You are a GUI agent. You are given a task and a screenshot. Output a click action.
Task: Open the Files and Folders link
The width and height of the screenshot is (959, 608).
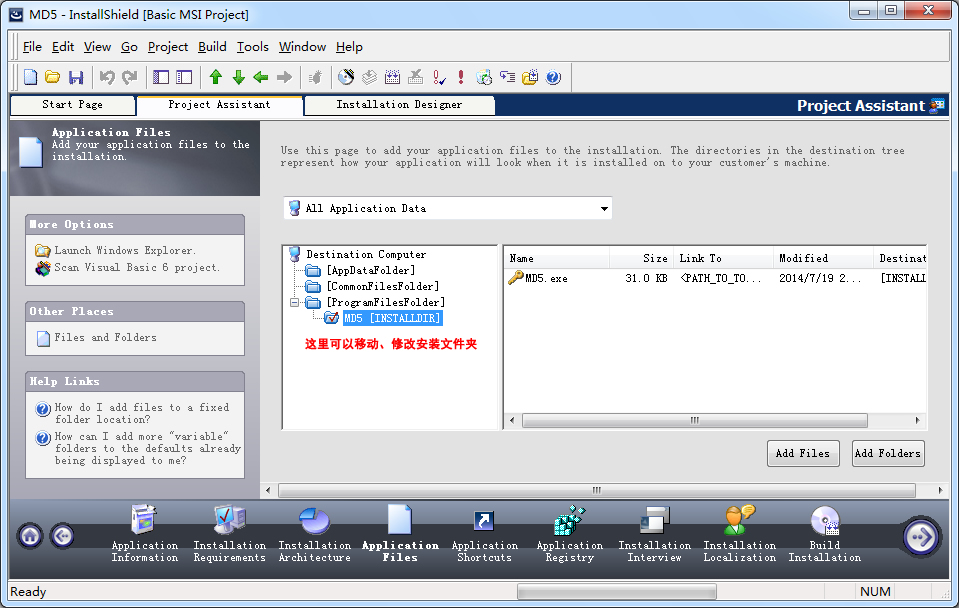pyautogui.click(x=105, y=338)
